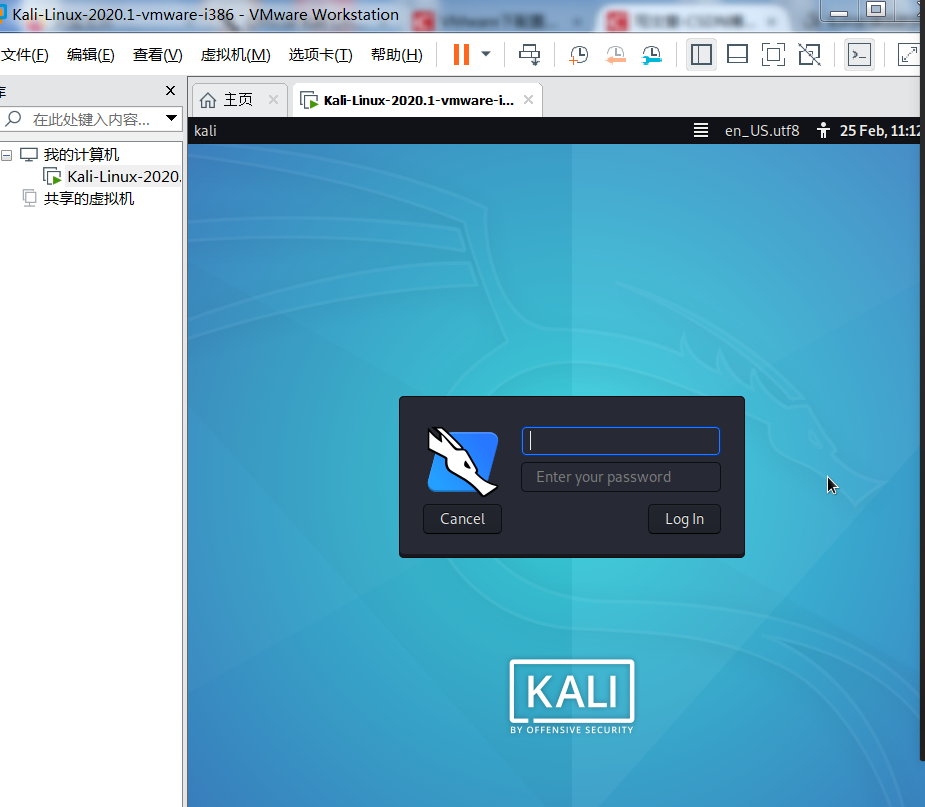Open the session menu icon in Kali panel
Viewport: 925px width, 807px height.
(x=701, y=130)
